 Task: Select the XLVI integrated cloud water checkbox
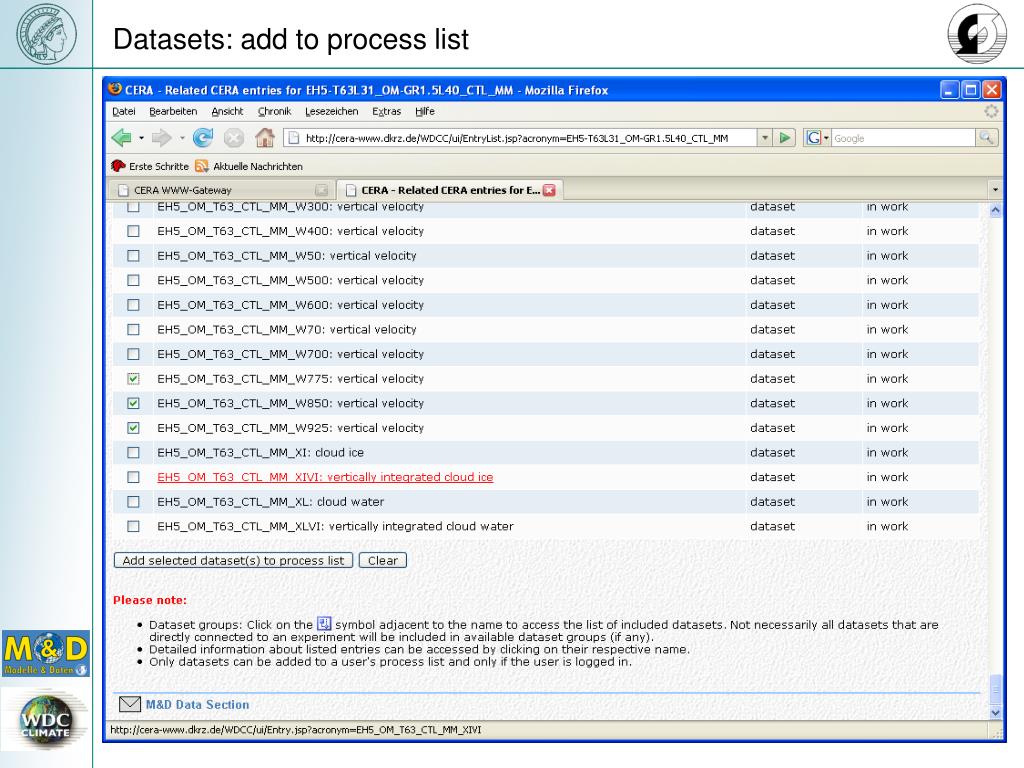click(133, 526)
